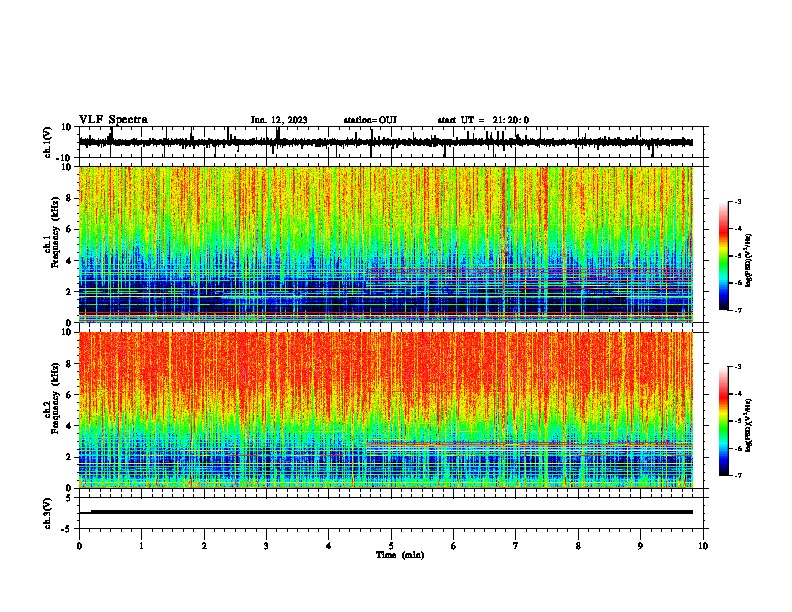Click time axis tick label "2"
This screenshot has width=792, height=612.
[204, 546]
